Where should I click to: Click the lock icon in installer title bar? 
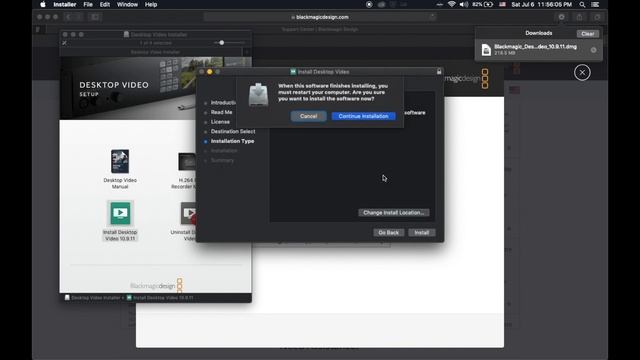(439, 71)
